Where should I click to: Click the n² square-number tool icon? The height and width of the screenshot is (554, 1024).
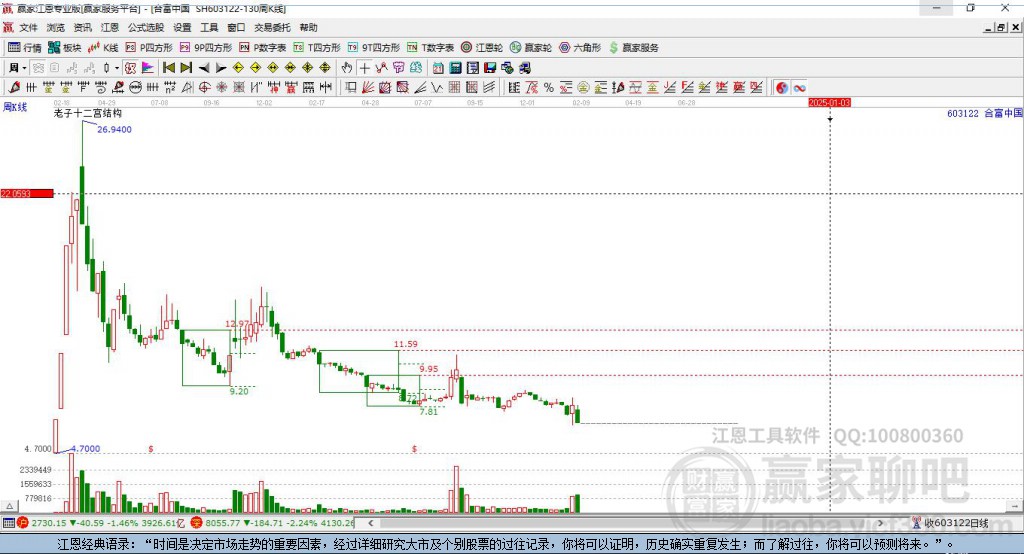pos(170,88)
